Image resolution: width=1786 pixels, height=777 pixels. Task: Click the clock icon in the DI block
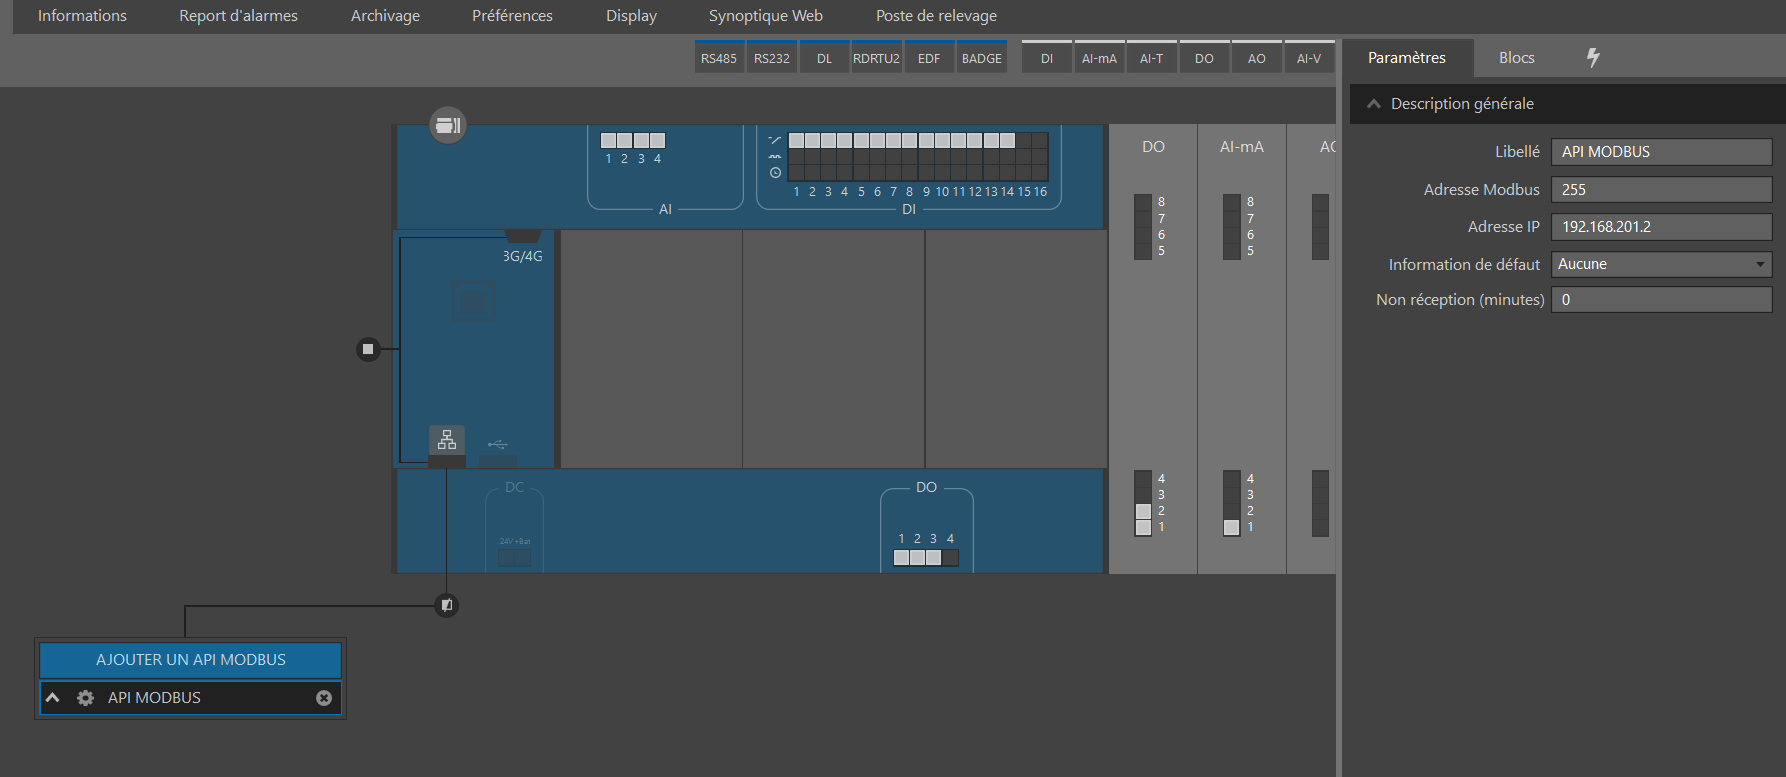tap(775, 173)
